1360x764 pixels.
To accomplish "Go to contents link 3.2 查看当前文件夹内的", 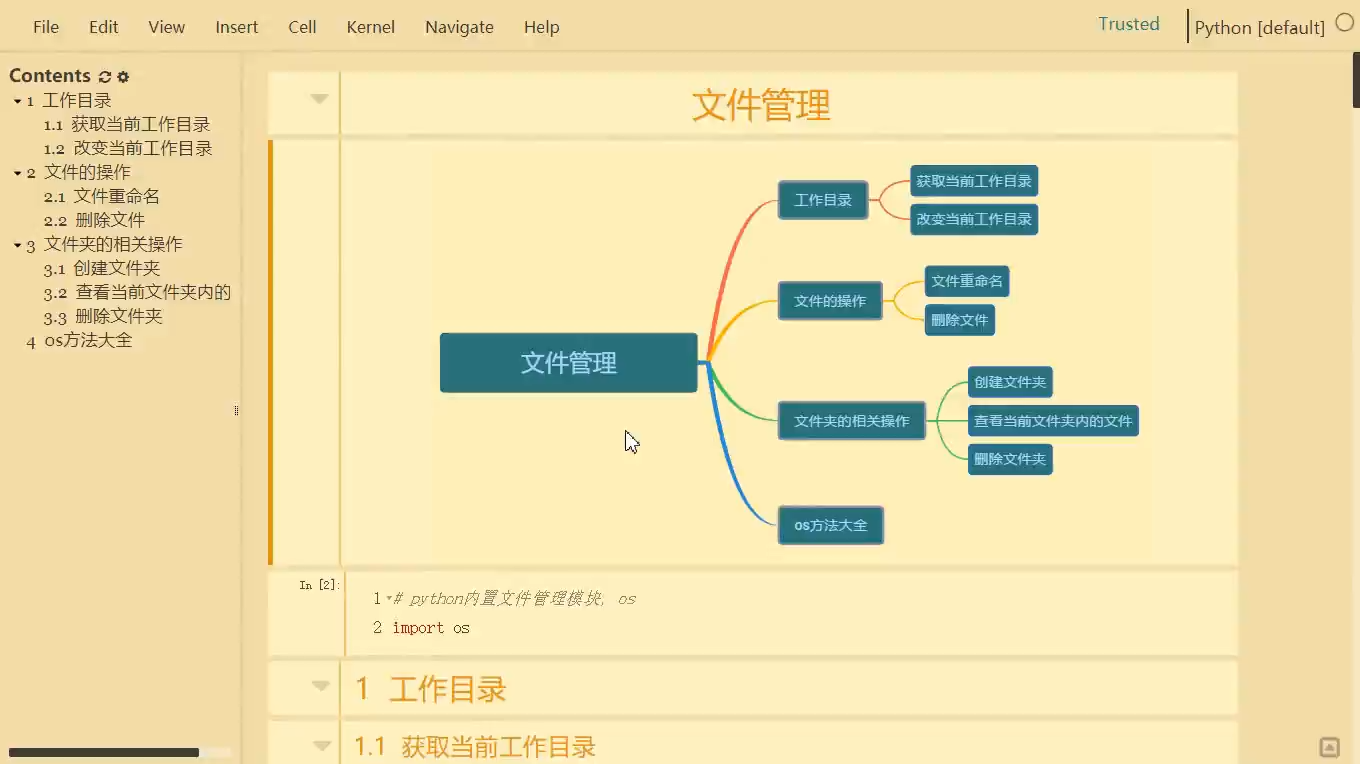I will tap(137, 293).
